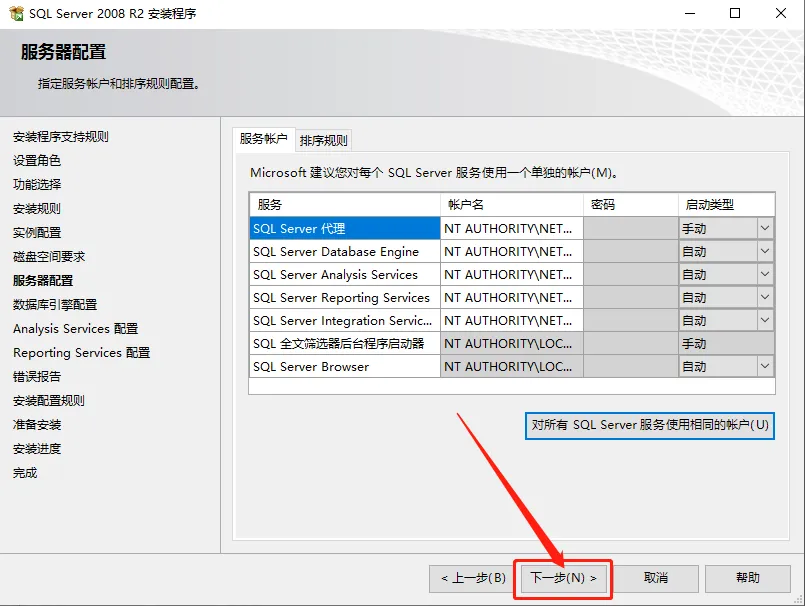Click password cell for Database Engine
This screenshot has width=805, height=606.
point(630,252)
